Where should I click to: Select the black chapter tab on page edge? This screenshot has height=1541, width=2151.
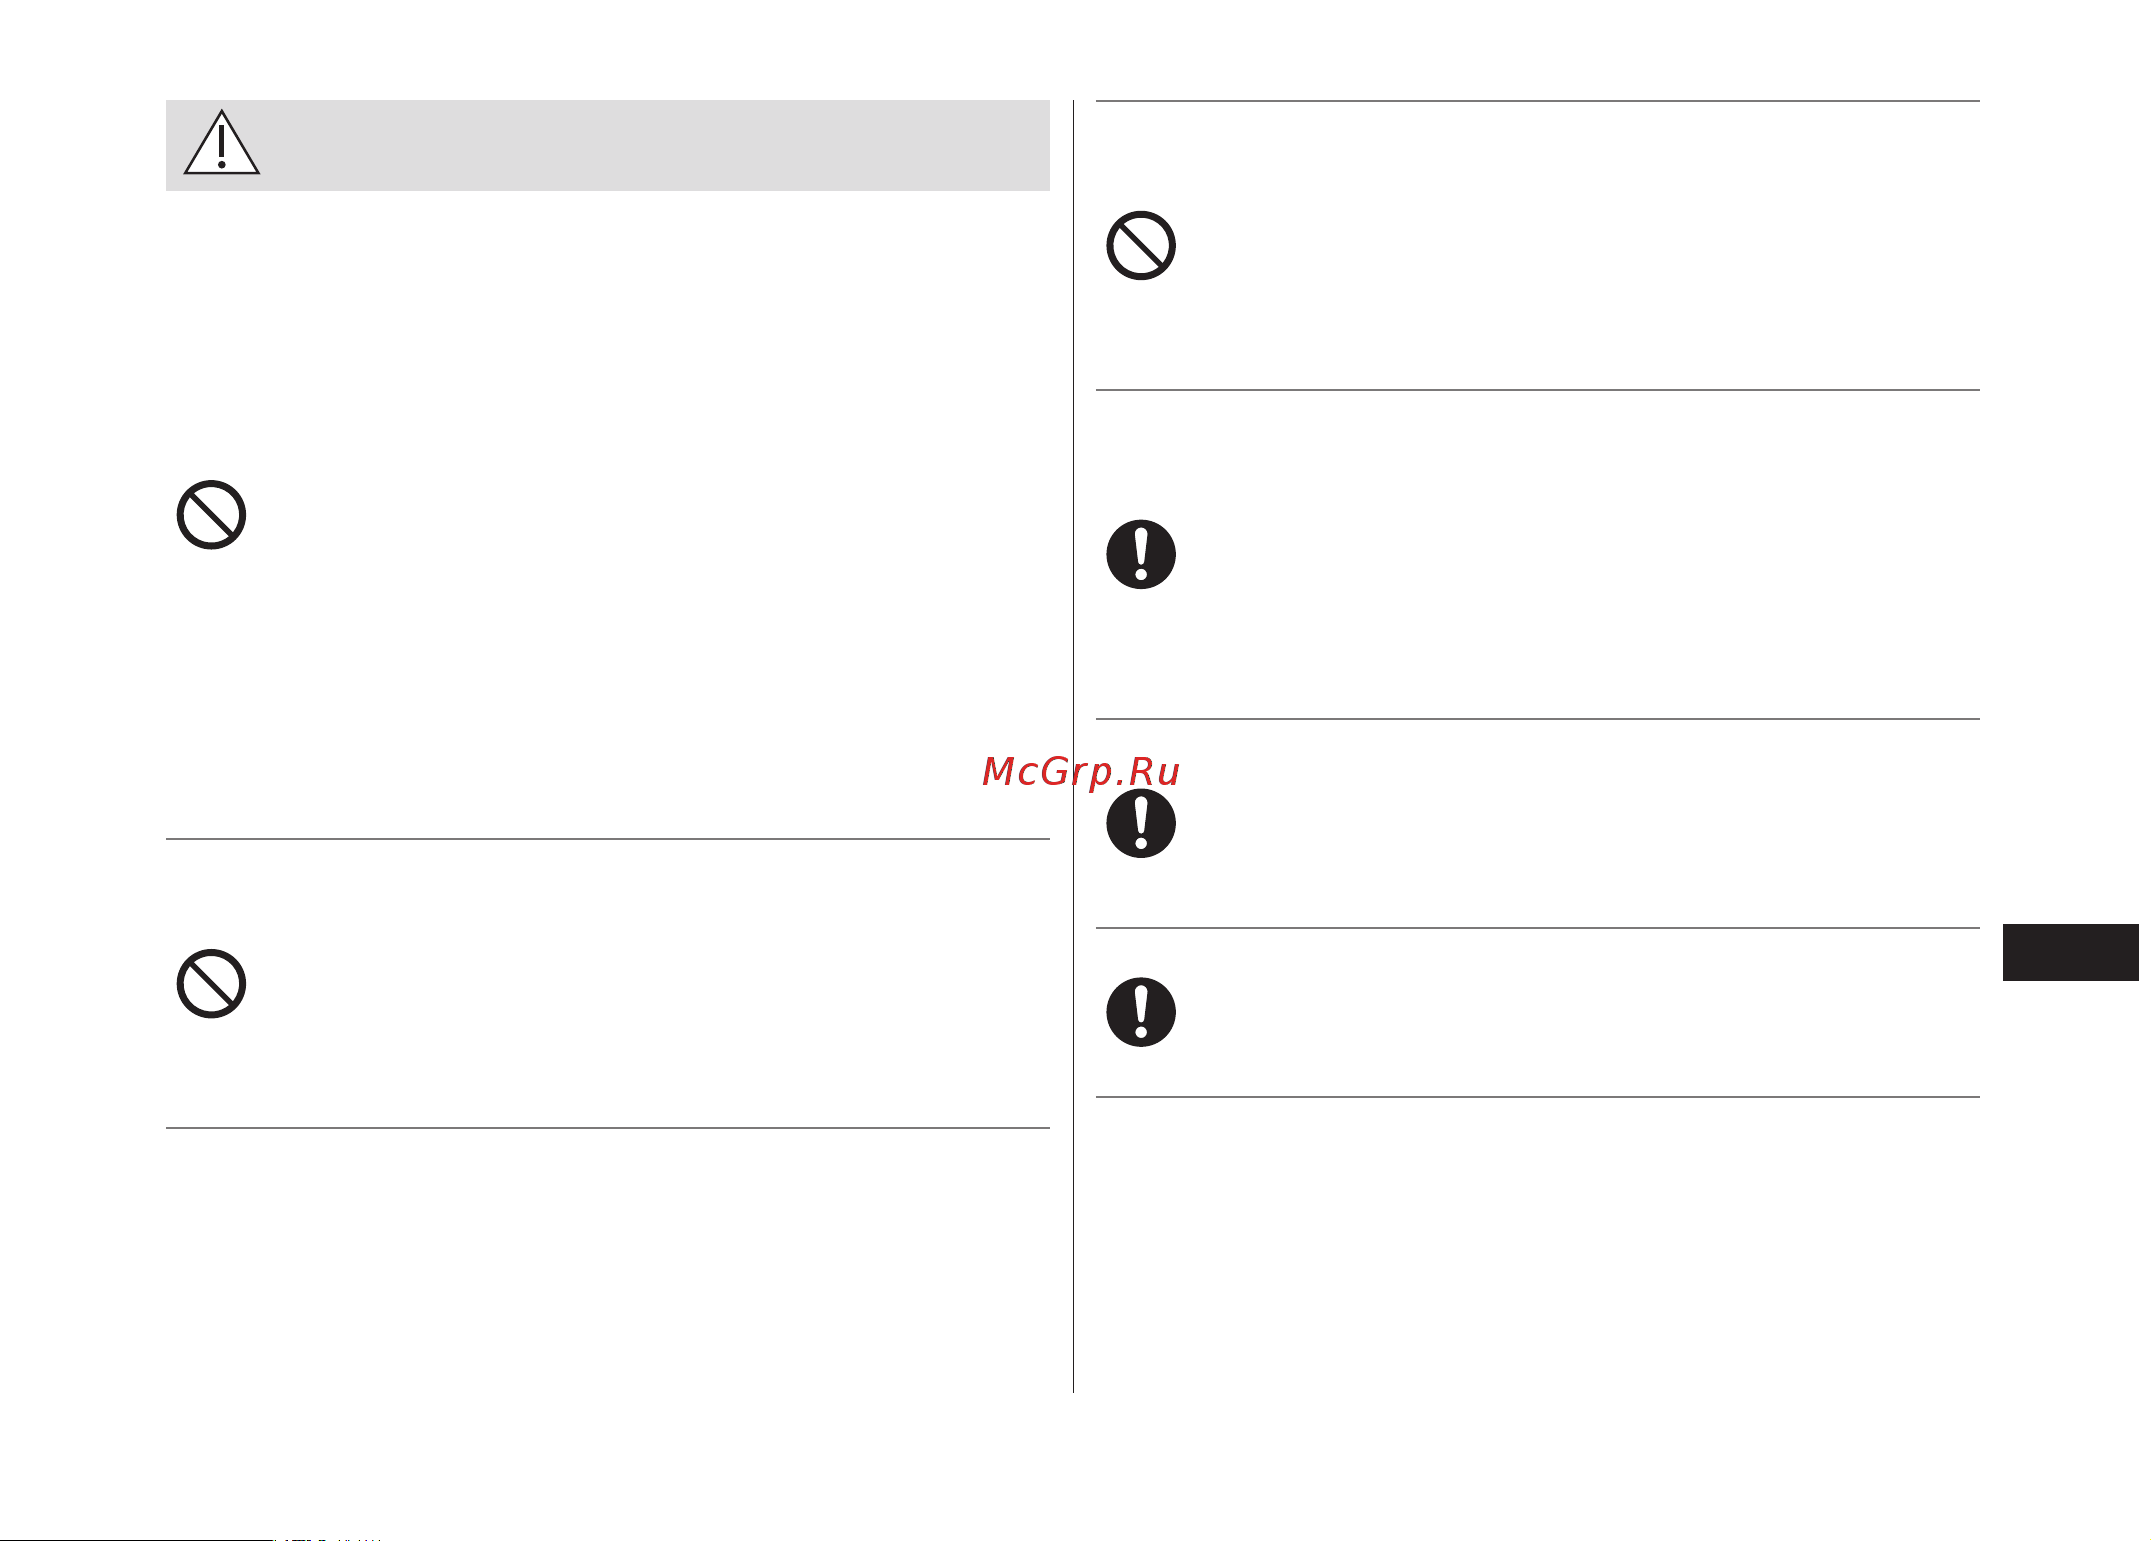point(2069,953)
